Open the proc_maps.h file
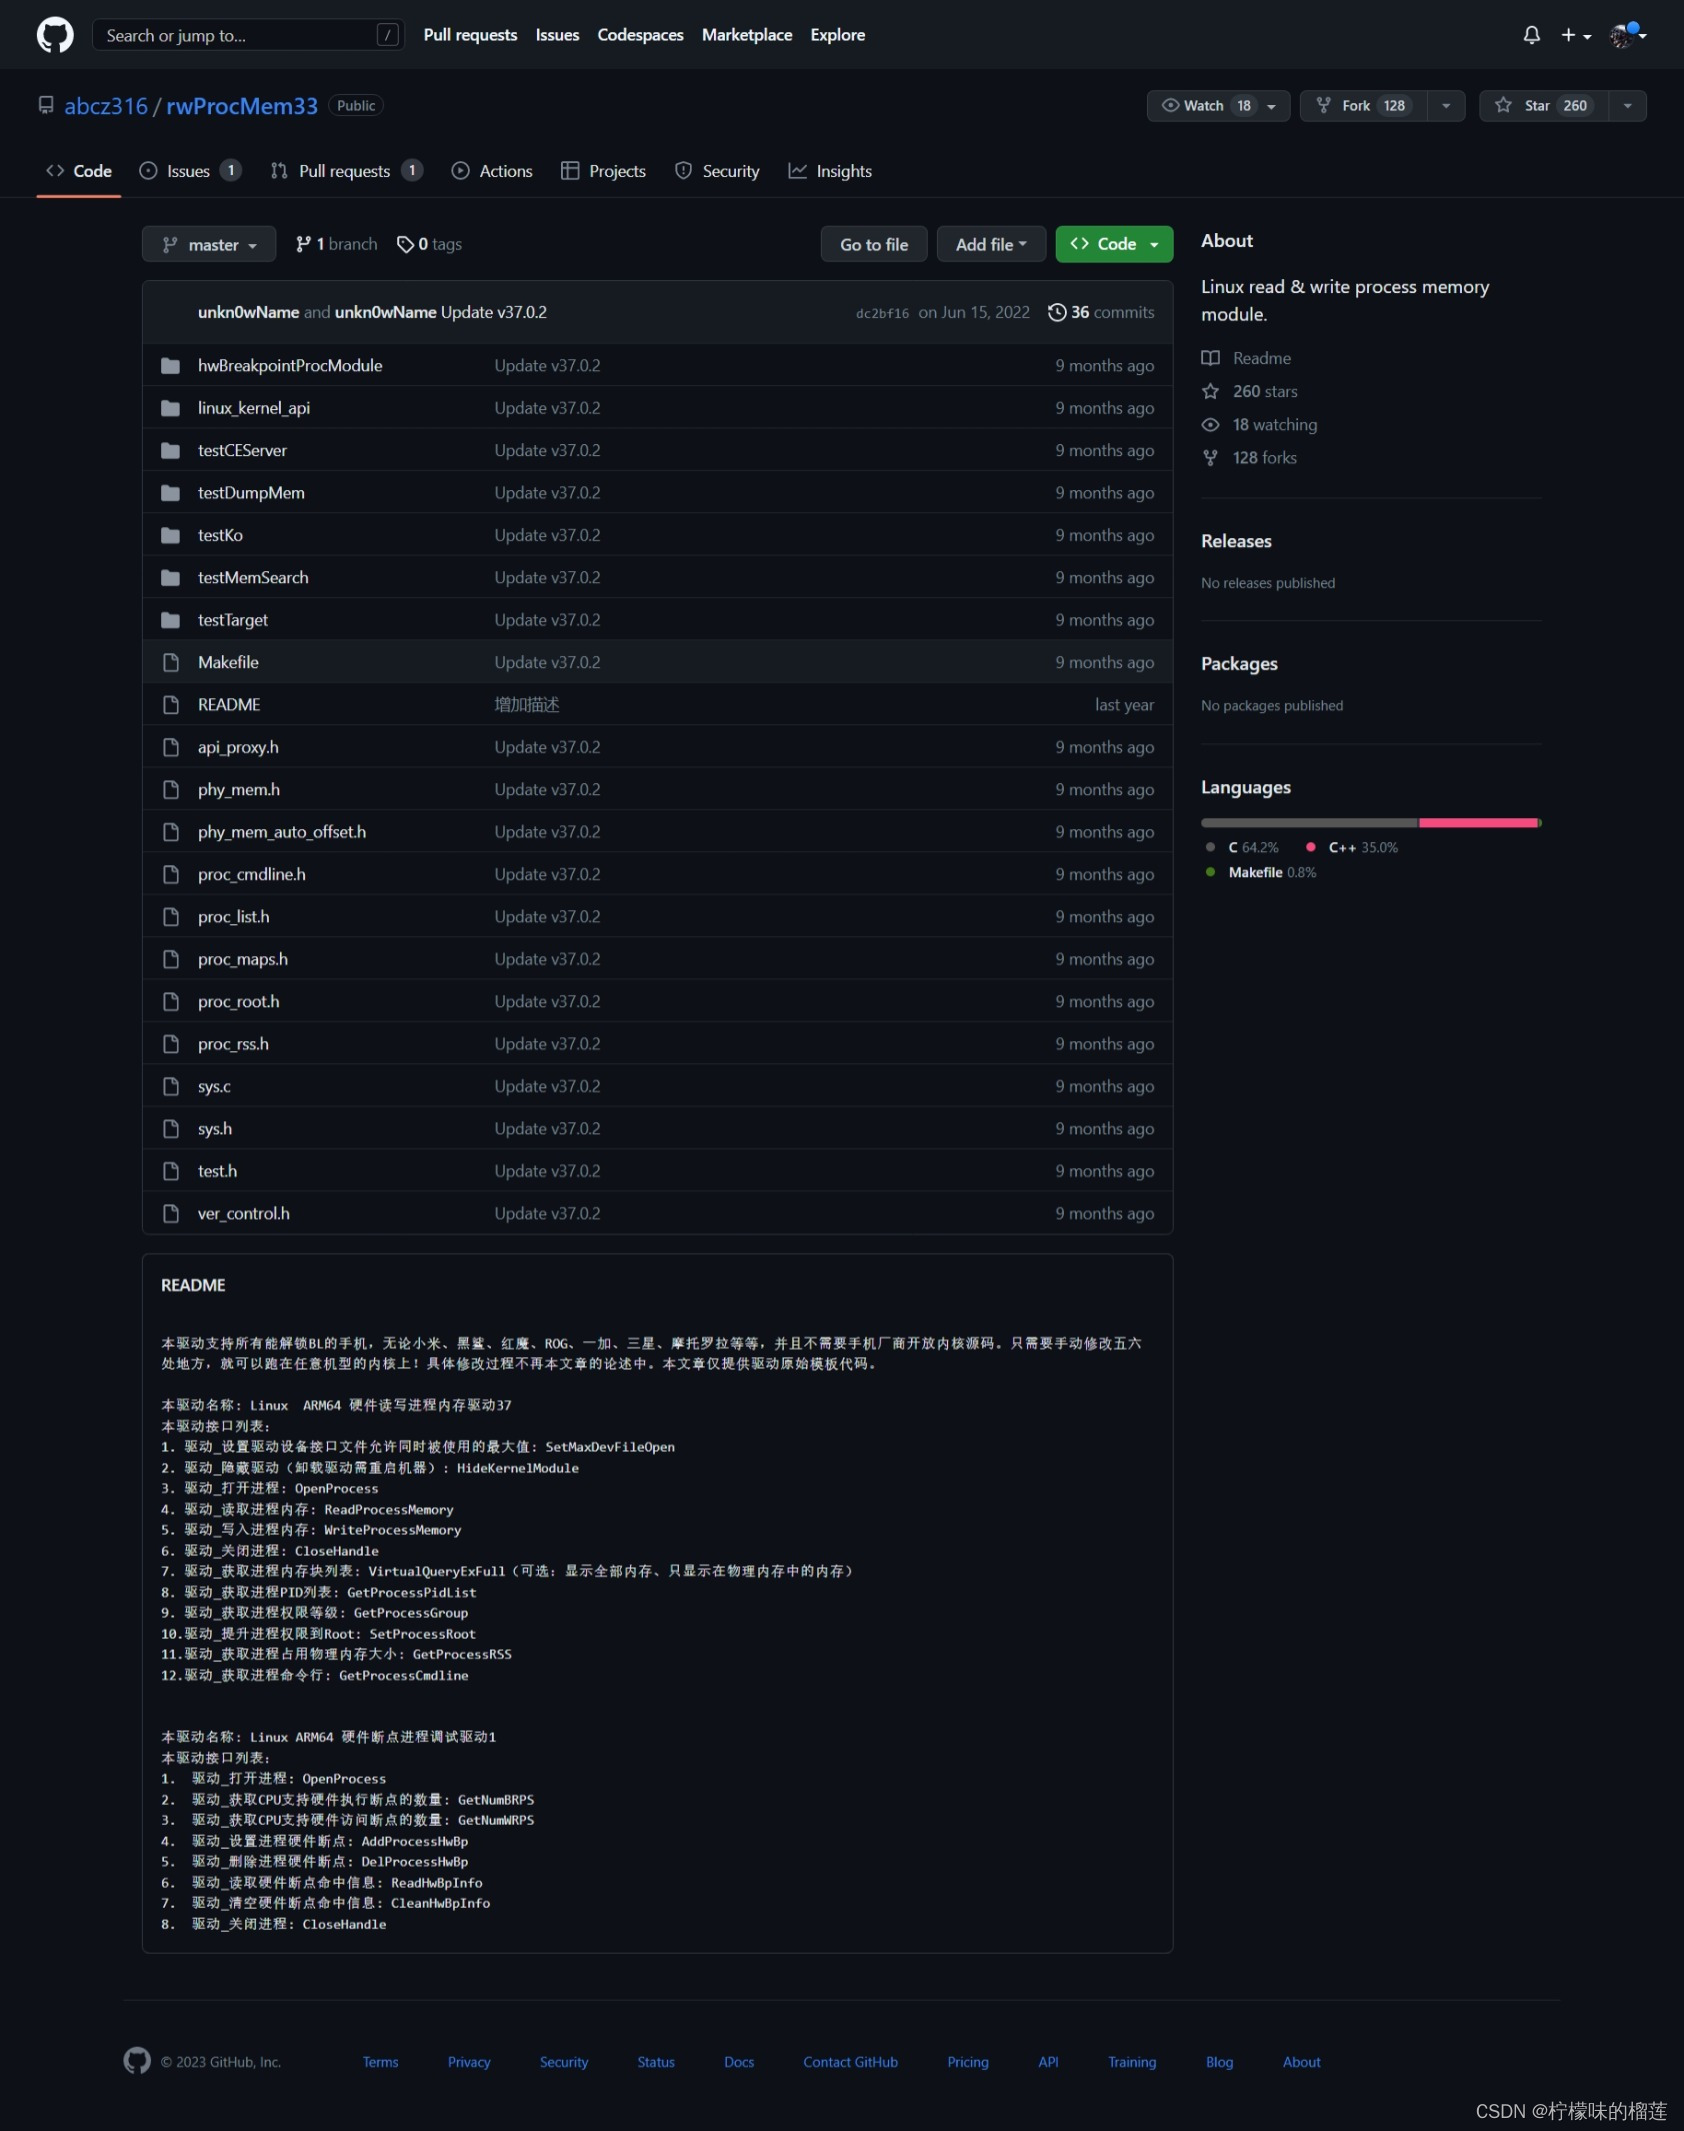Screen dimensions: 1684x2131 242,959
